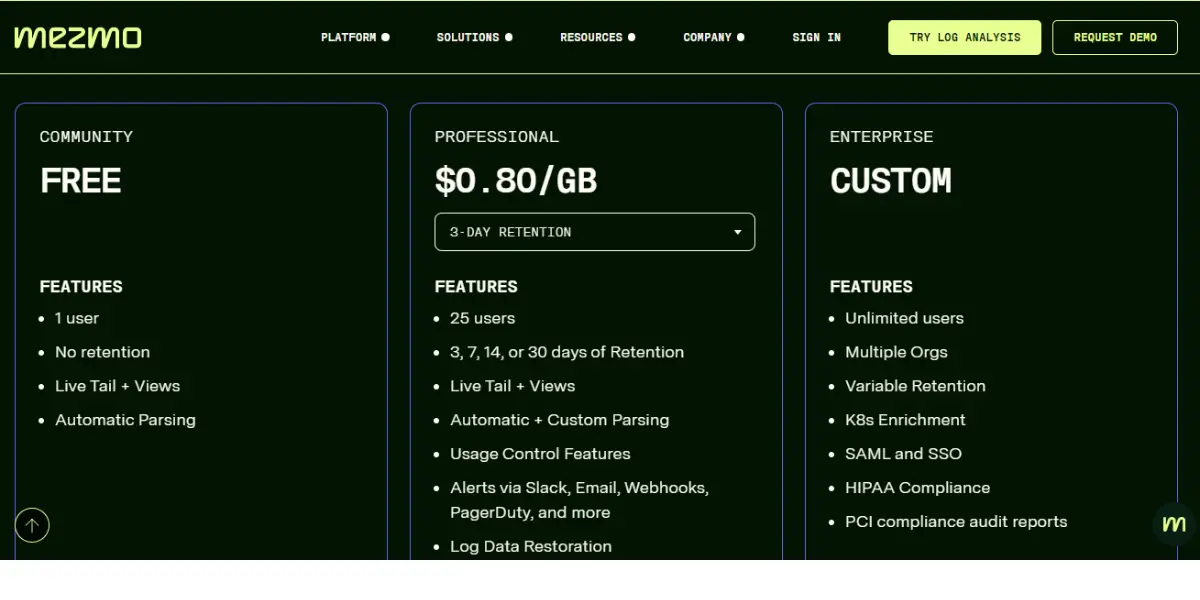The height and width of the screenshot is (600, 1200).
Task: Click the $0.80/GB price heading
Action: [x=516, y=181]
